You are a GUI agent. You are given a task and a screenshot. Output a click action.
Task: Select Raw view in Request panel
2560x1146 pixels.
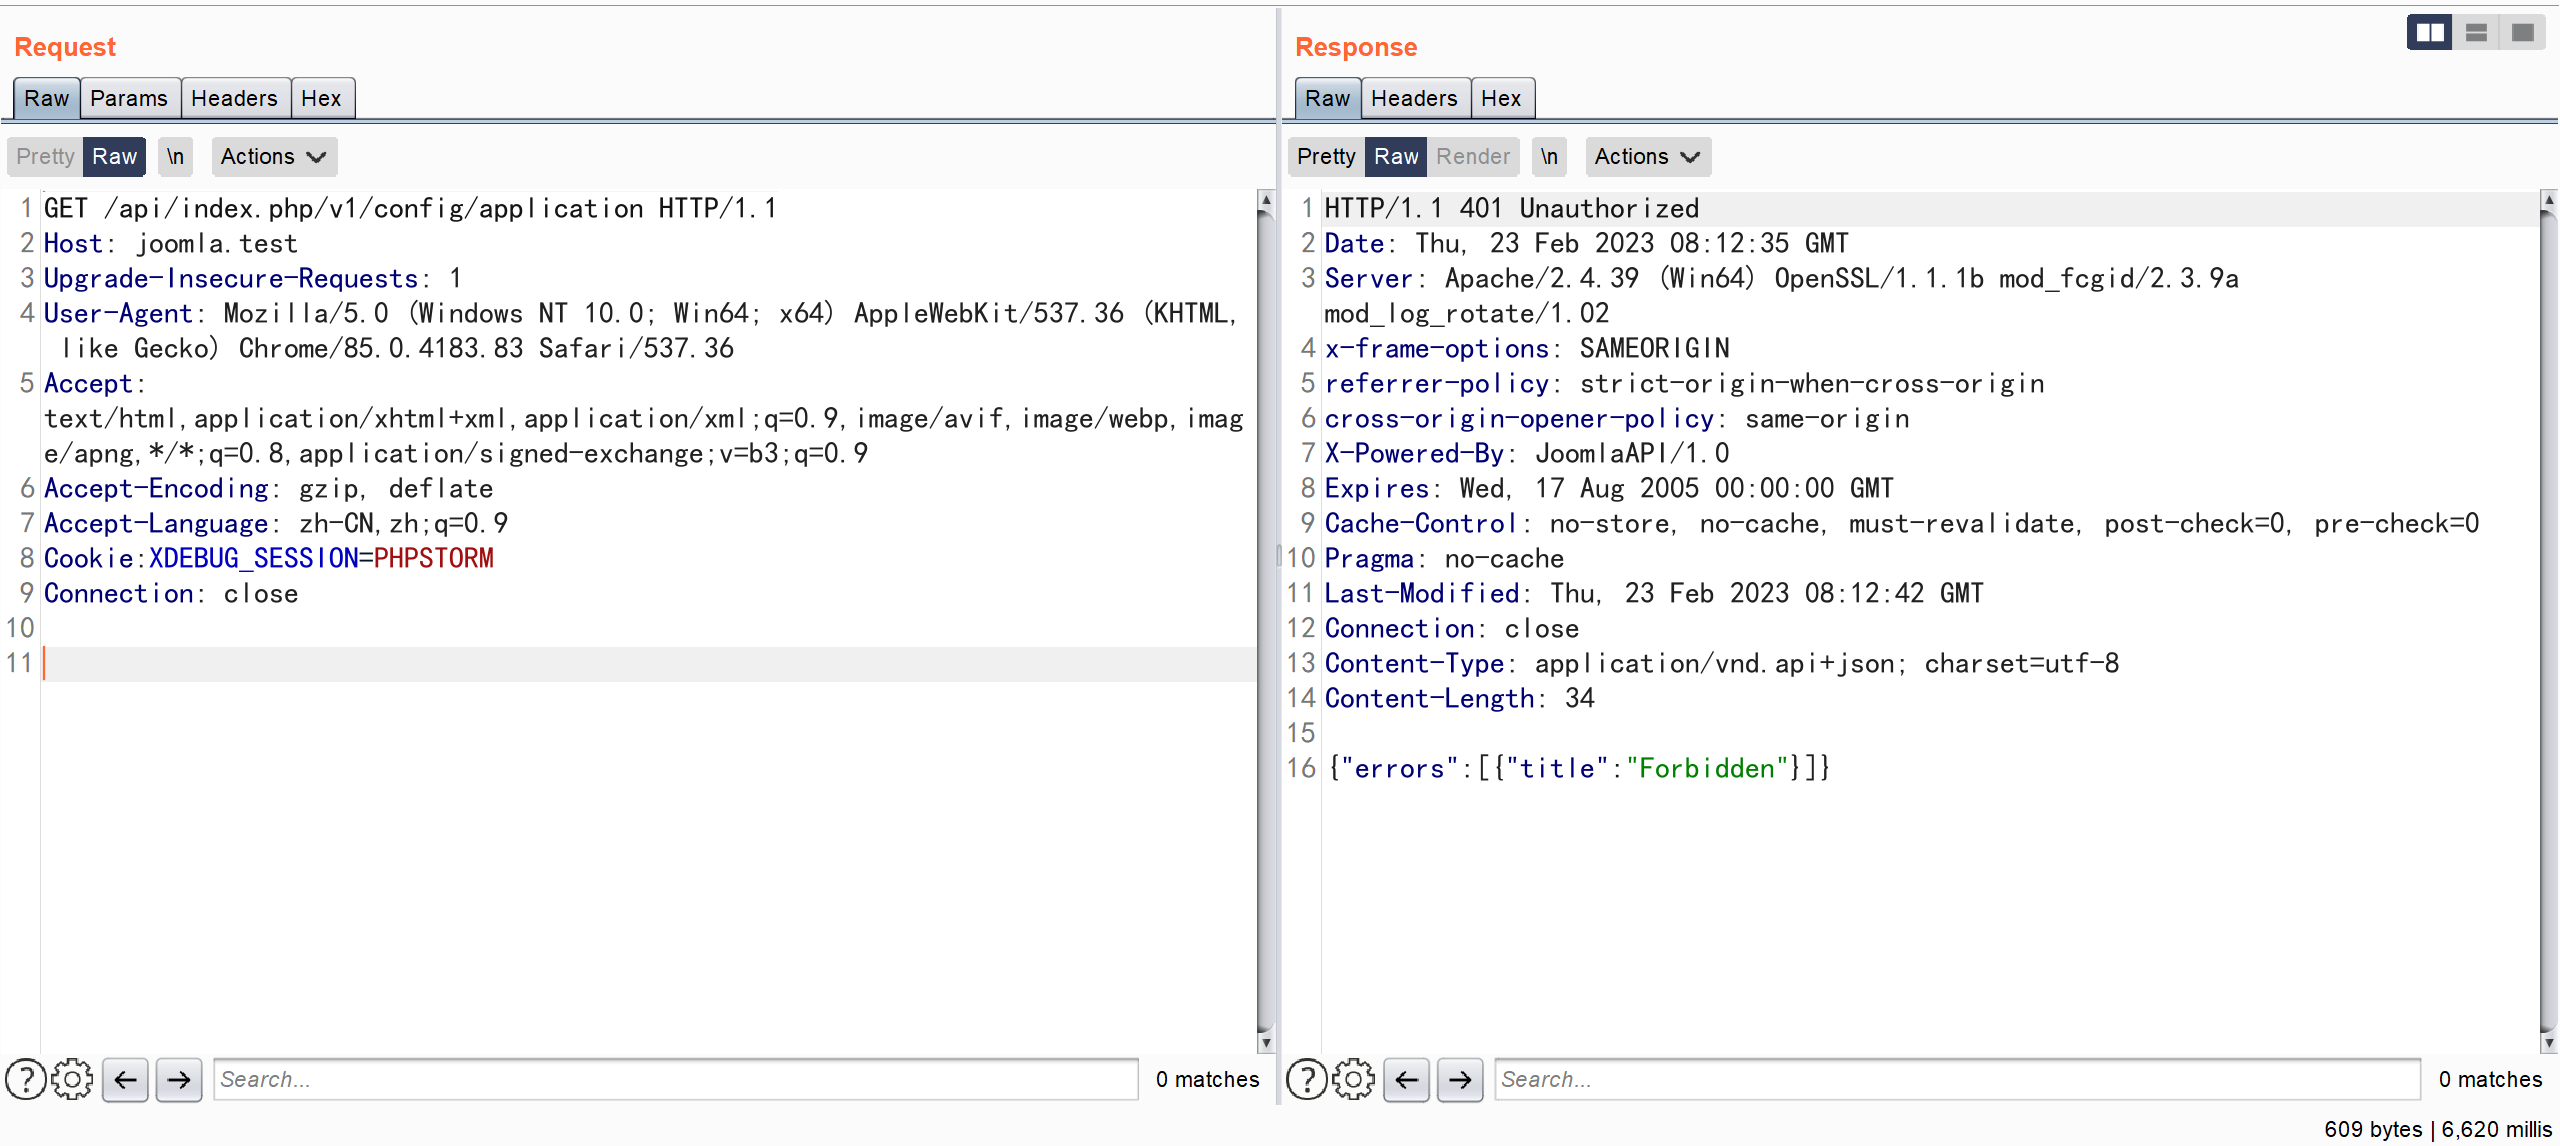[114, 157]
